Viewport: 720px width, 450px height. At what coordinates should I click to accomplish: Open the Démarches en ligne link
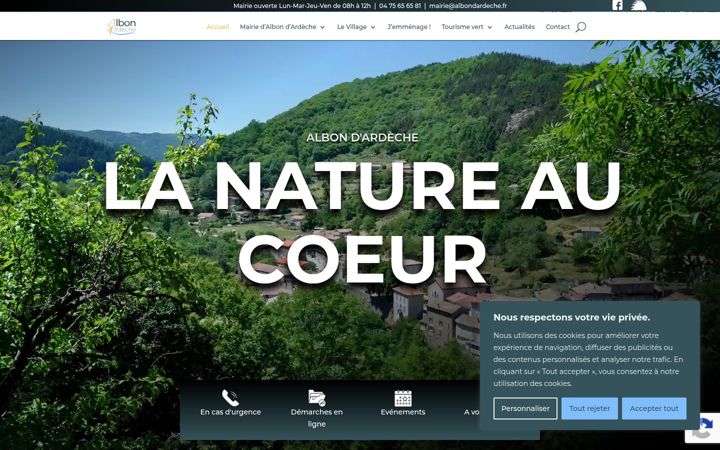pos(316,418)
